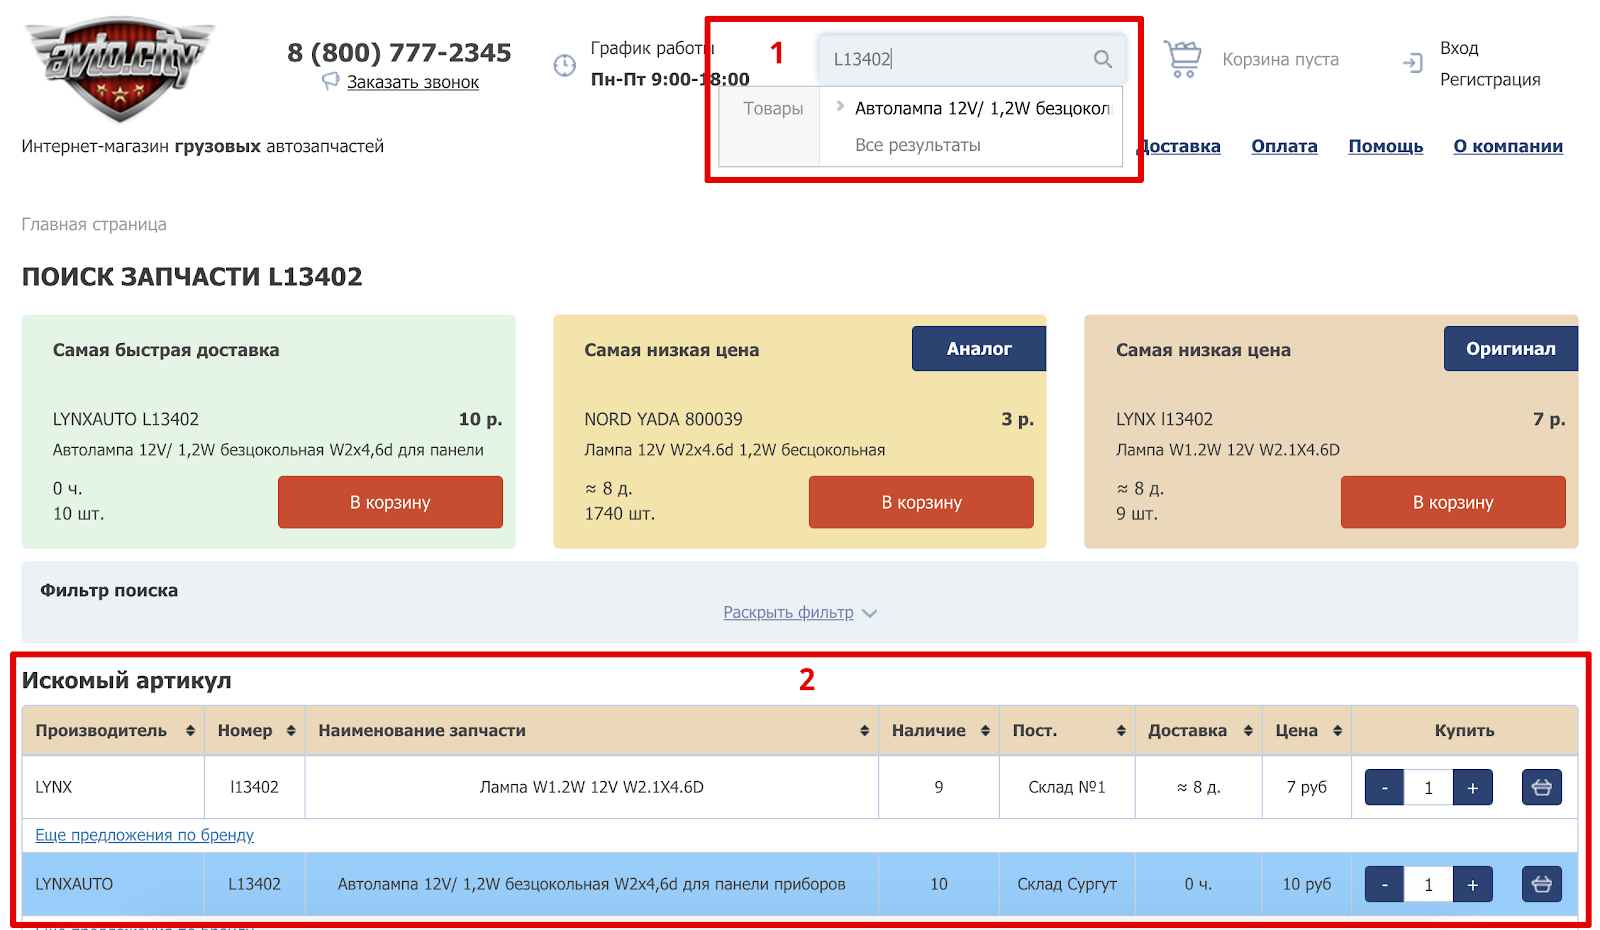Screen dimensions: 1600x930
Task: Sort by Наименование запчасти column arrows
Action: click(x=864, y=731)
